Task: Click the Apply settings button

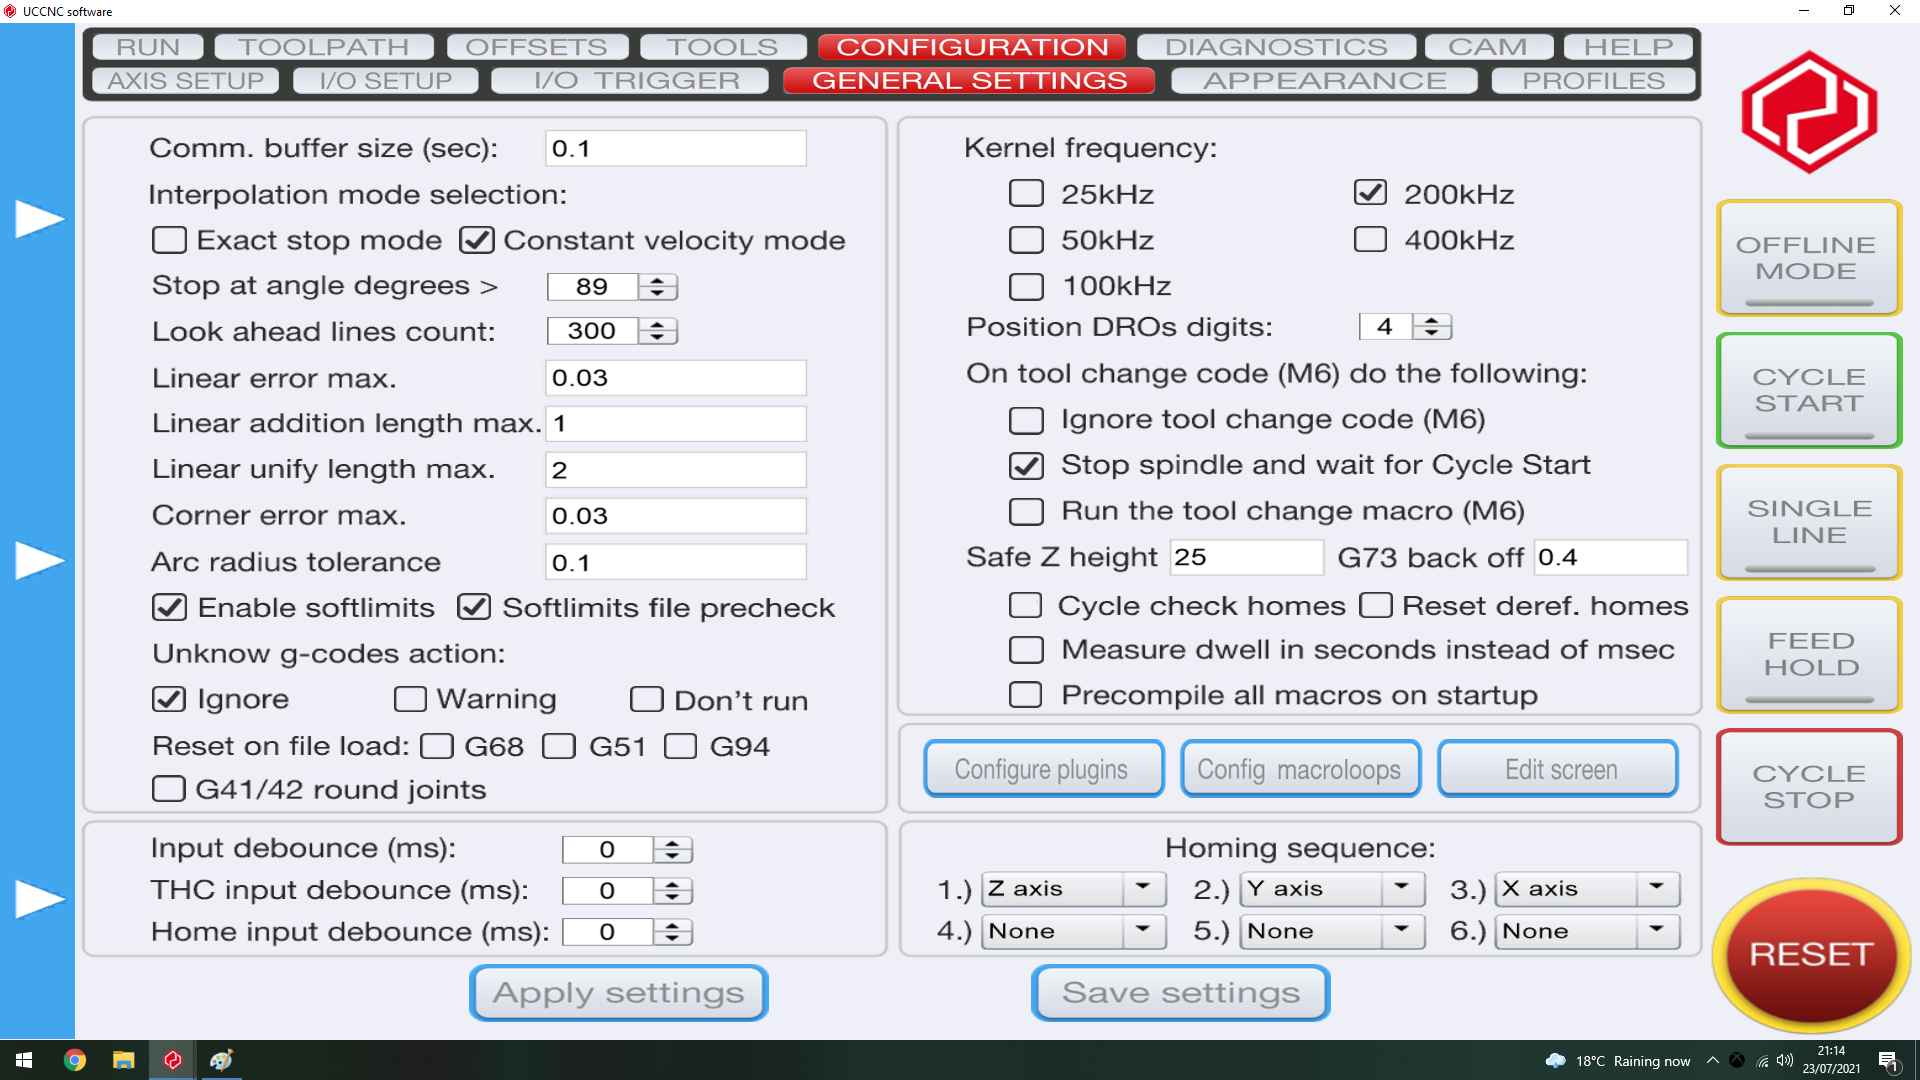Action: pyautogui.click(x=618, y=993)
